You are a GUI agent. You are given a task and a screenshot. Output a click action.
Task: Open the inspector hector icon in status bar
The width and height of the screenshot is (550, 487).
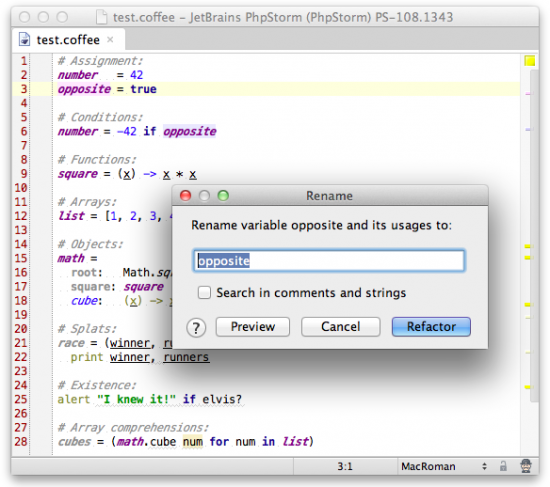point(525,466)
